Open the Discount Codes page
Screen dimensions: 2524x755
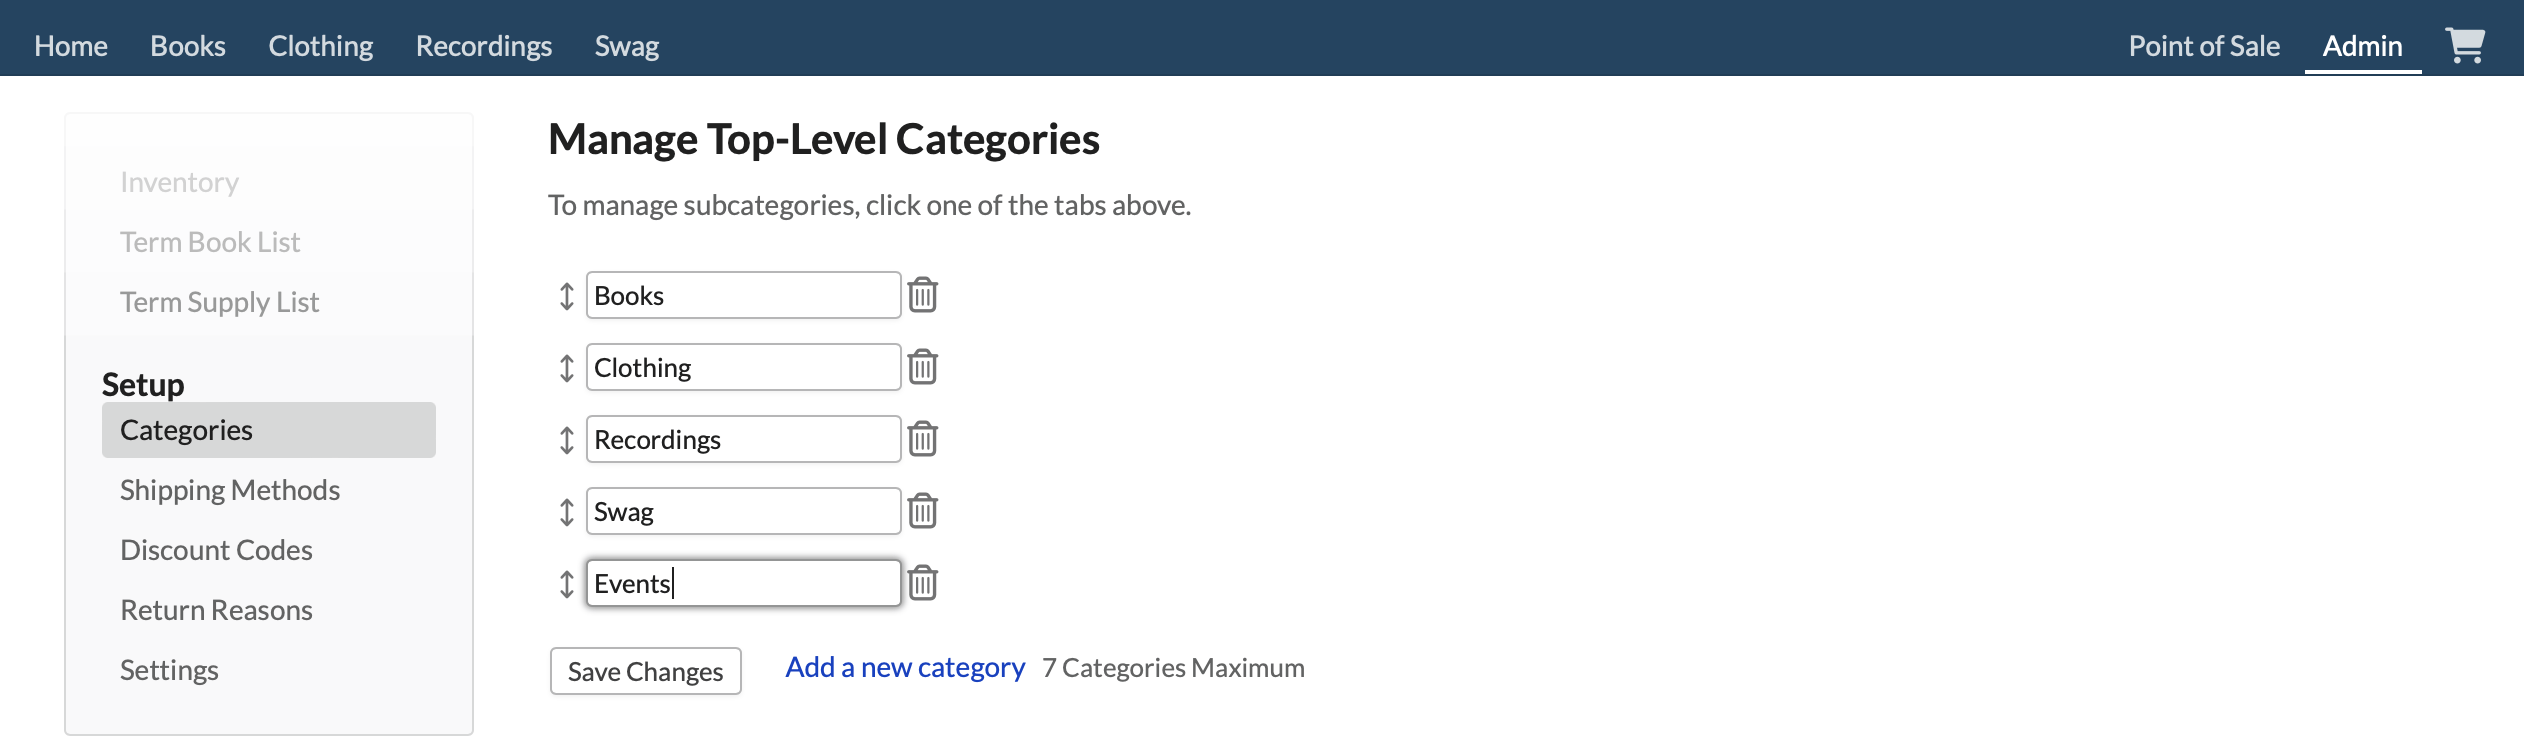coord(216,549)
